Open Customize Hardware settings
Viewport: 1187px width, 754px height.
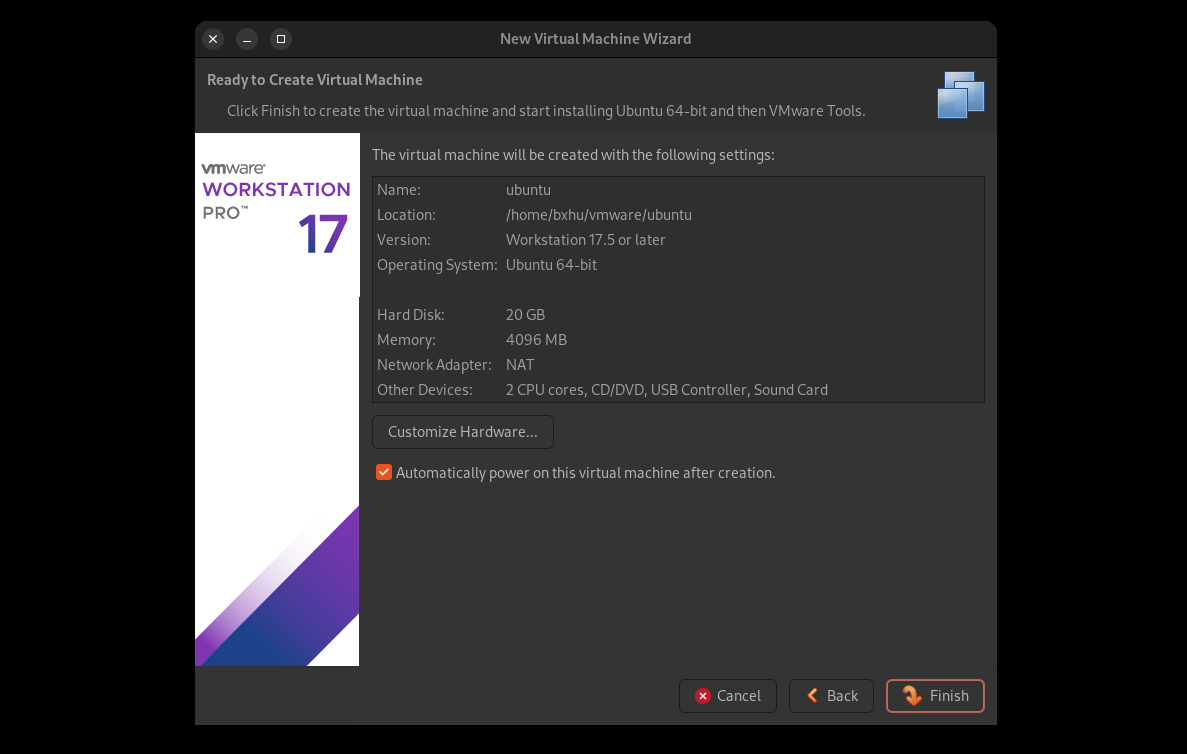click(462, 432)
